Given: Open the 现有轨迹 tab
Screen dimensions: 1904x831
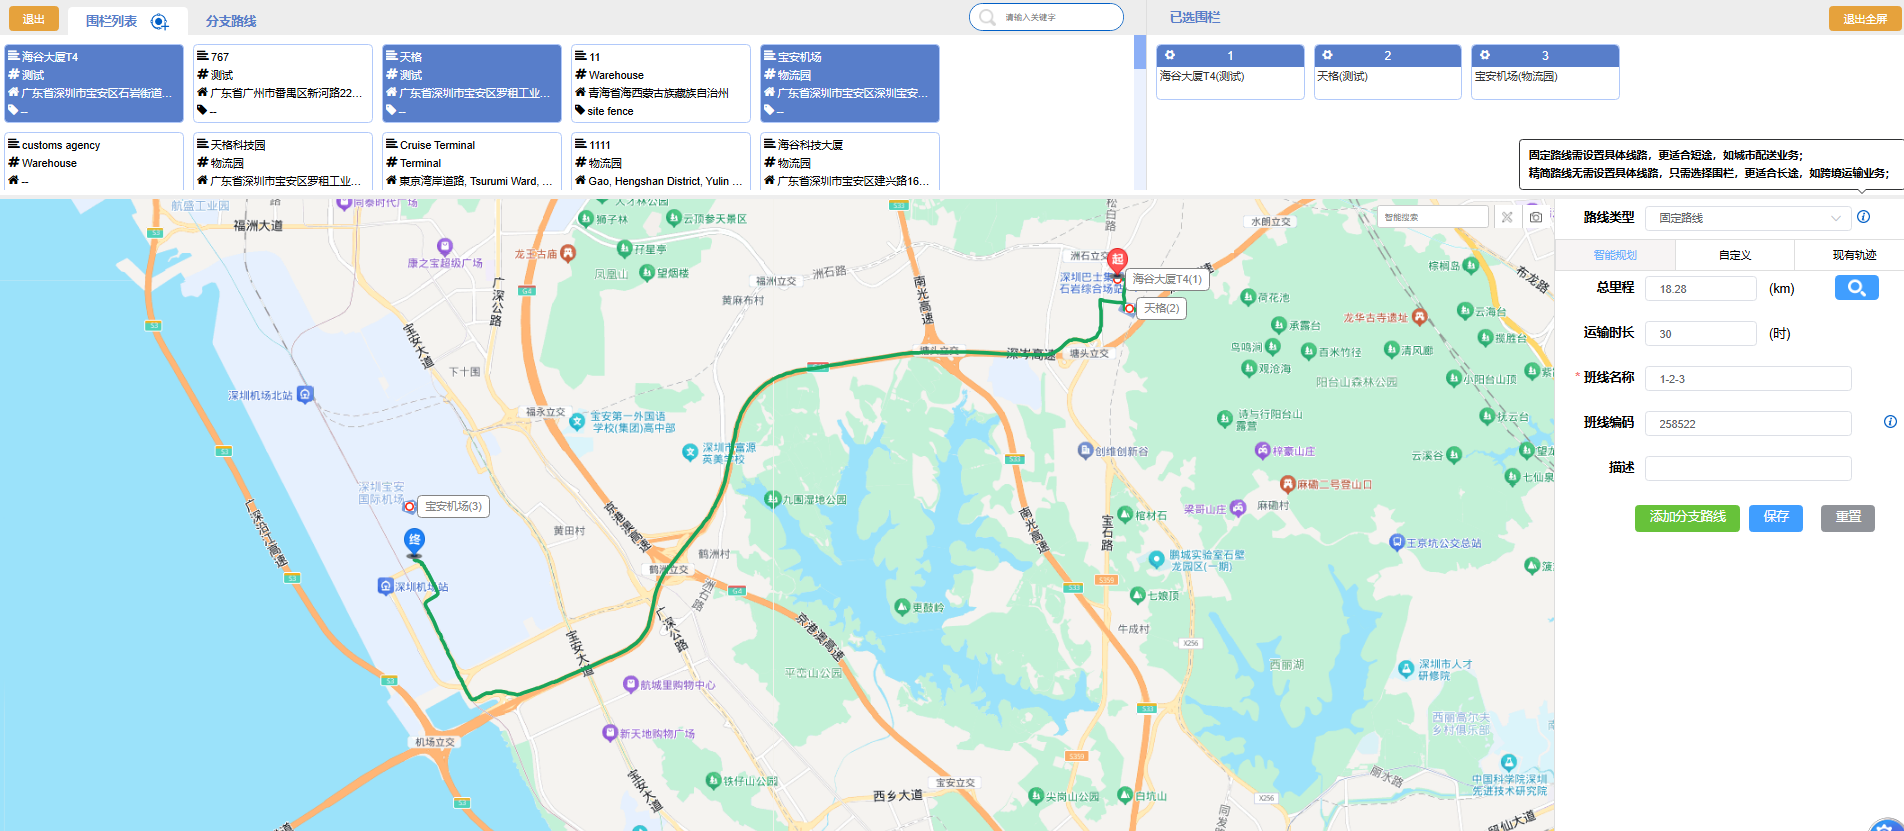Looking at the screenshot, I should (1853, 255).
